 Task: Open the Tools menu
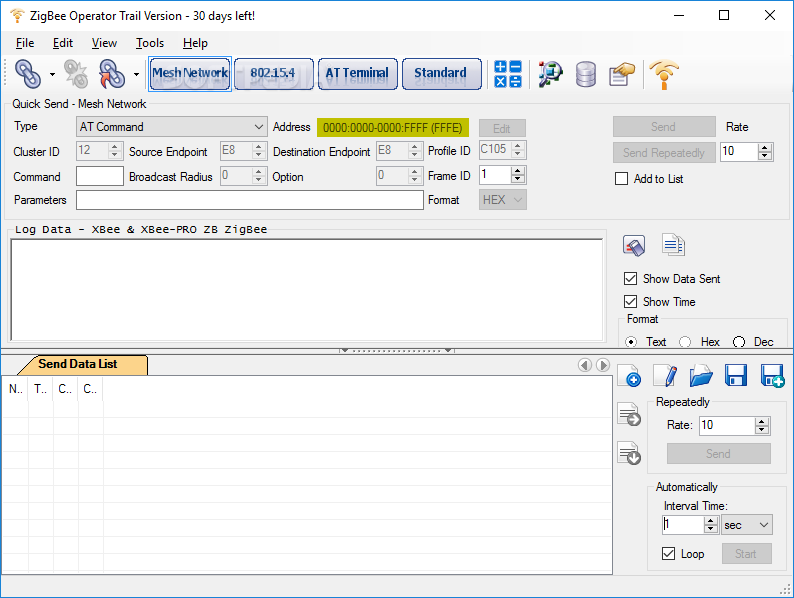pos(150,43)
